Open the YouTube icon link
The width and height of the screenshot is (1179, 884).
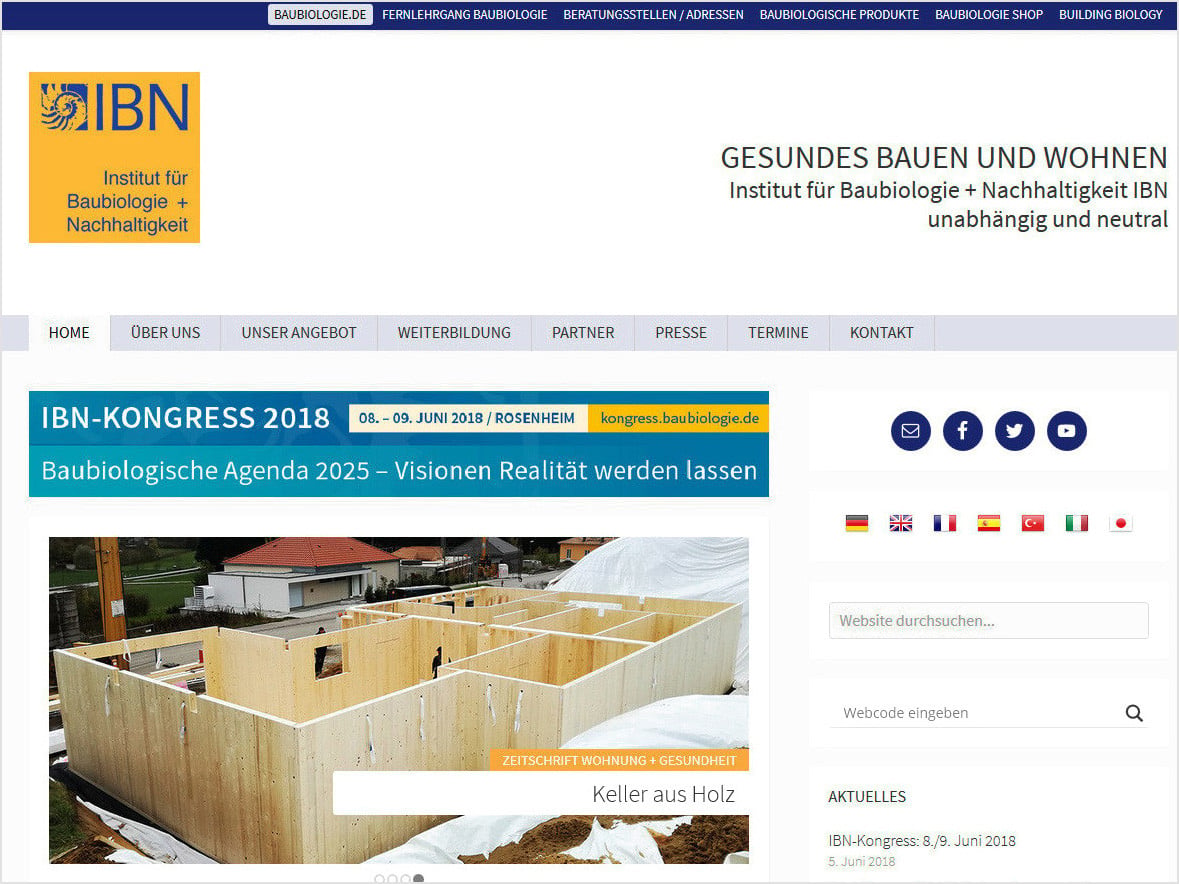(x=1066, y=431)
